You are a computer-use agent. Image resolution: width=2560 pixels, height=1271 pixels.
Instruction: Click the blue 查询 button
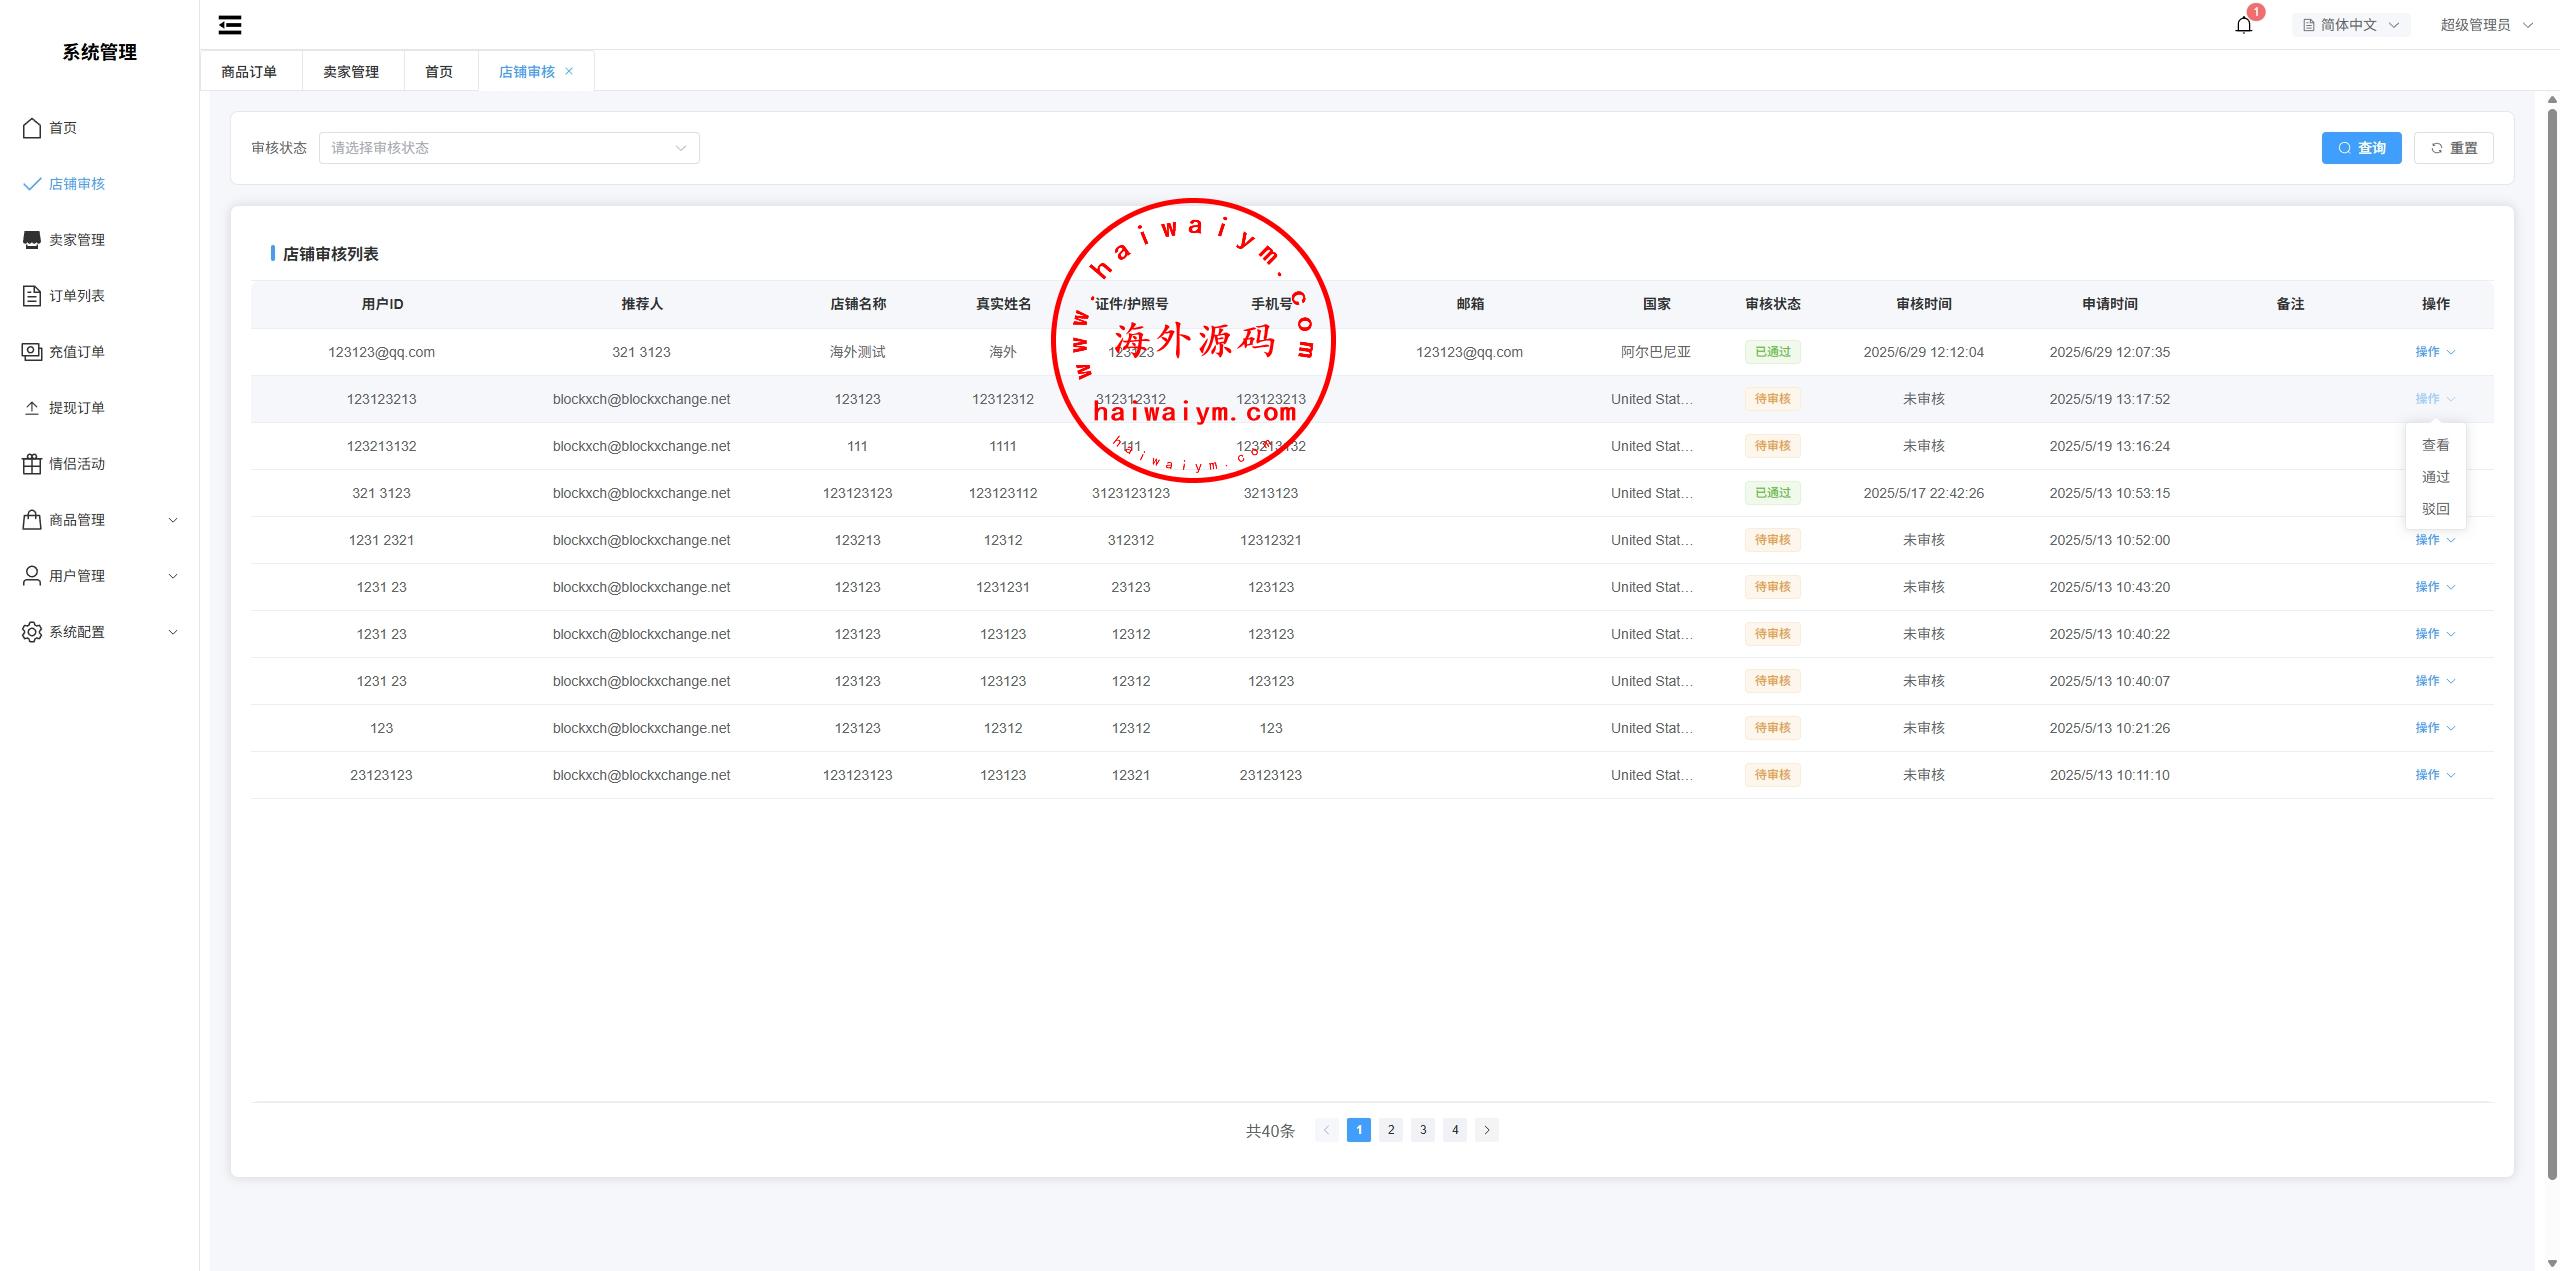(2361, 148)
